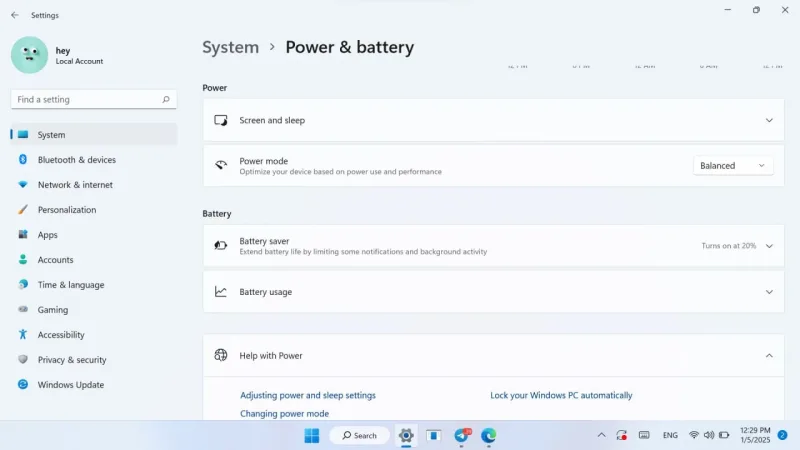Click the Help with Power globe icon

pyautogui.click(x=220, y=355)
